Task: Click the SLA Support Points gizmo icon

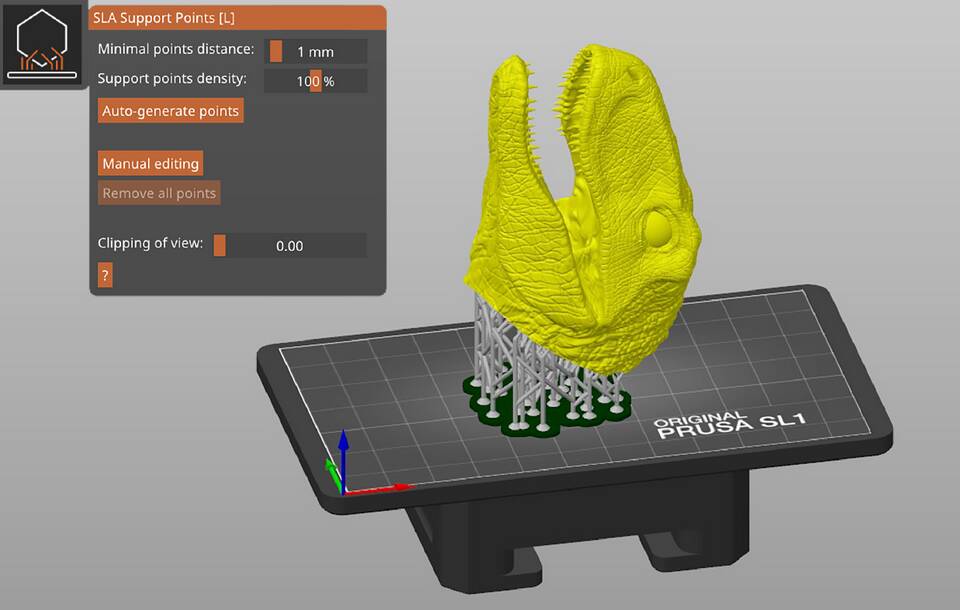Action: tap(42, 47)
